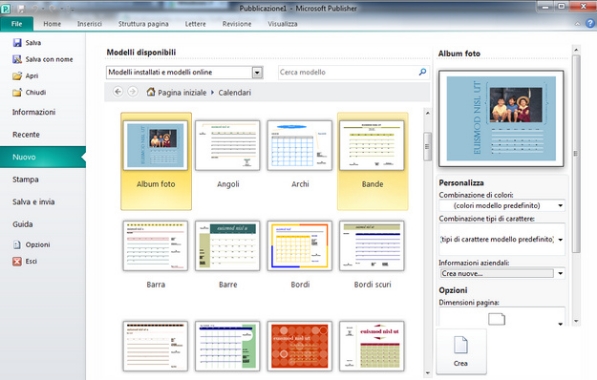
Task: Open the Help question mark icon
Action: click(590, 24)
